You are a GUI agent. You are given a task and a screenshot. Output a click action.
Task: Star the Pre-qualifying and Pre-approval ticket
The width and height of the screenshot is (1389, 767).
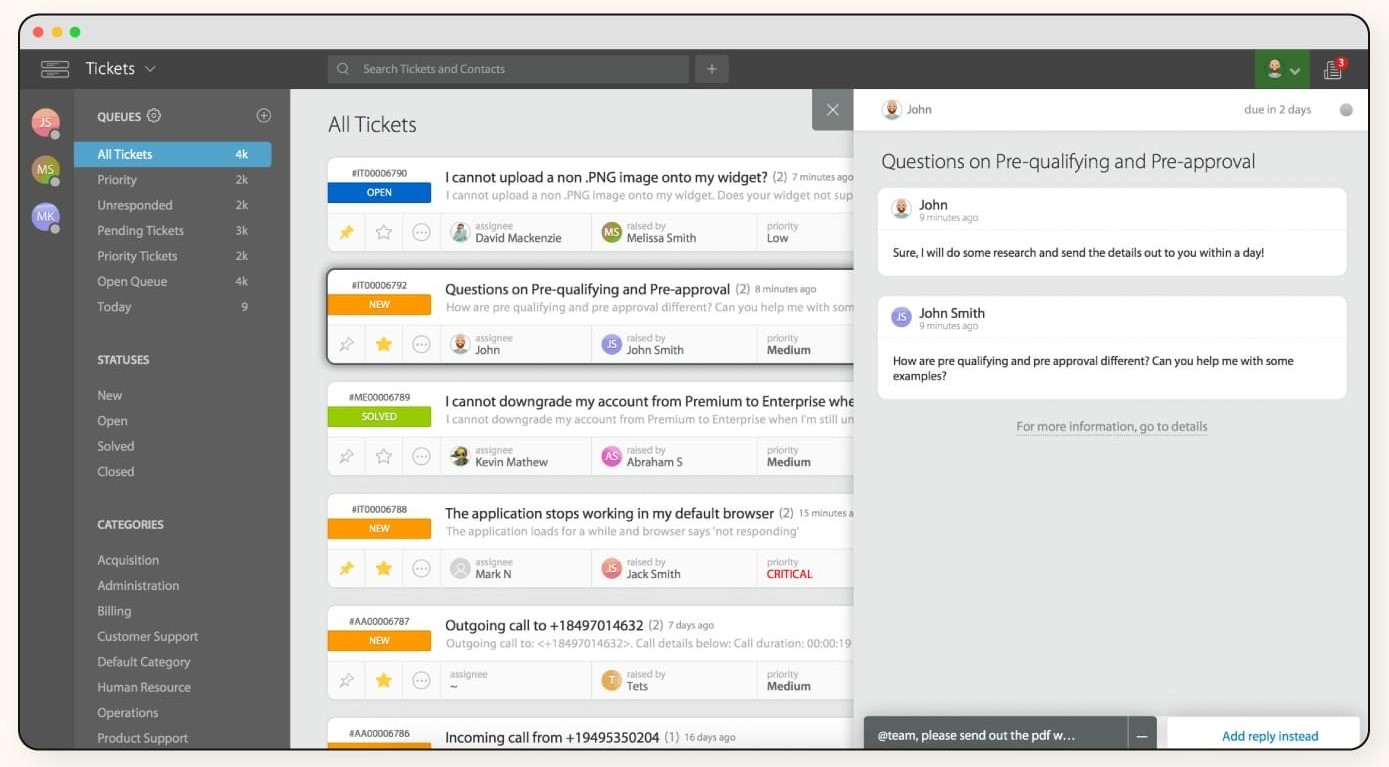[x=383, y=343]
